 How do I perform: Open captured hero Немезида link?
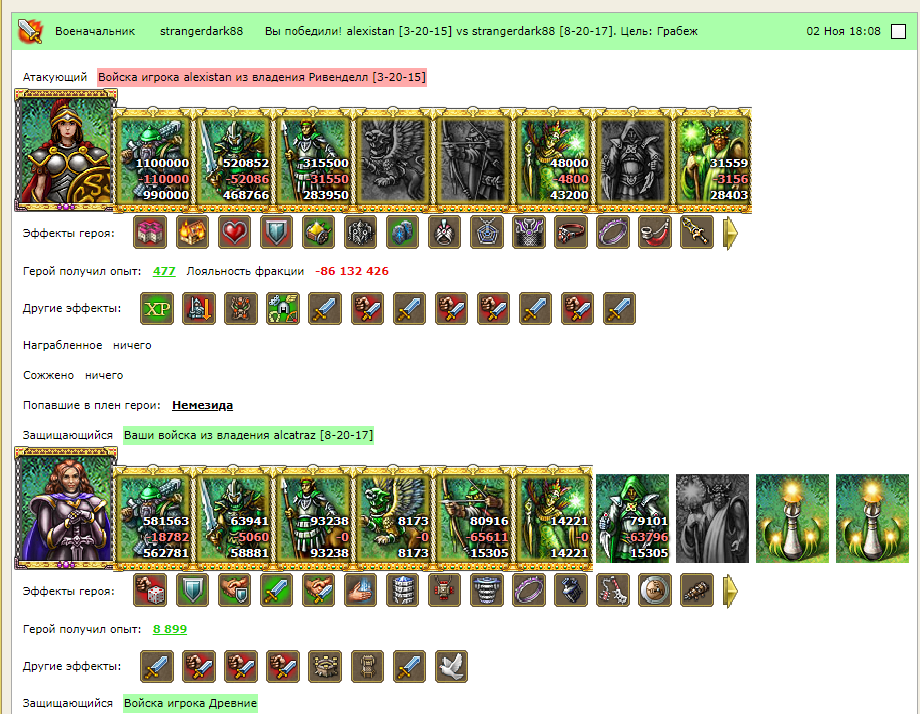(x=202, y=405)
